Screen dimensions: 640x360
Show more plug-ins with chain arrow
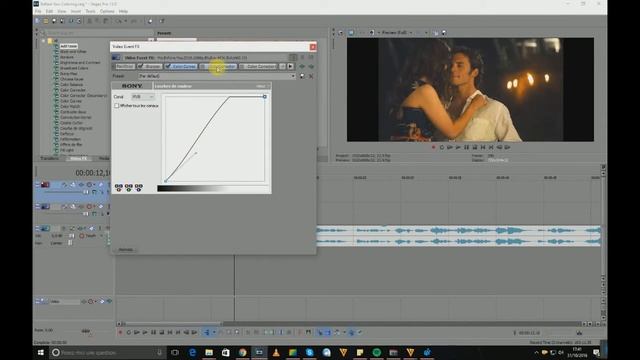[x=290, y=66]
